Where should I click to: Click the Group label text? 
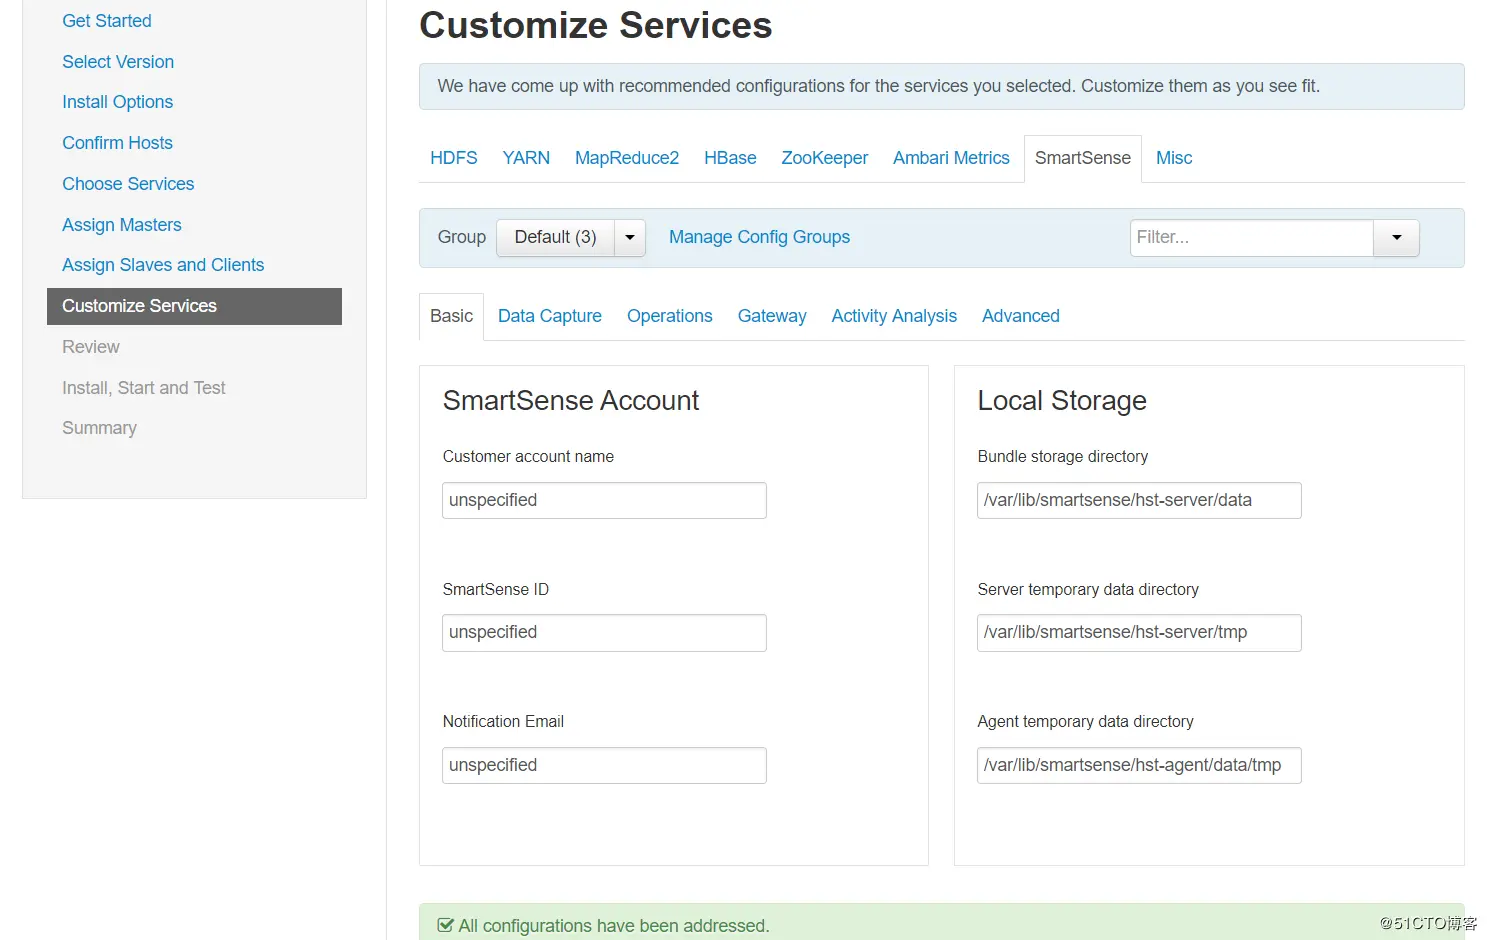[461, 237]
